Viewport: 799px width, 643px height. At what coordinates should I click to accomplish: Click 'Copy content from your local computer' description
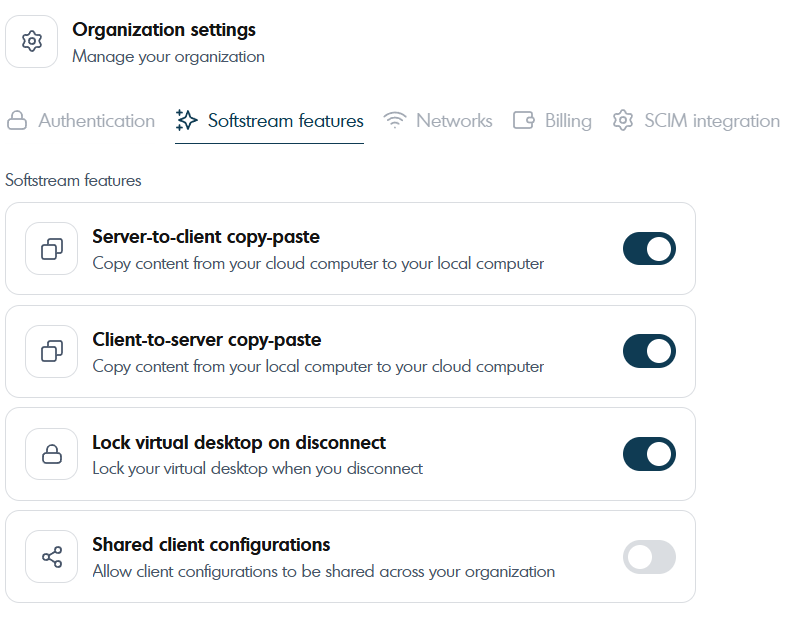pyautogui.click(x=318, y=366)
